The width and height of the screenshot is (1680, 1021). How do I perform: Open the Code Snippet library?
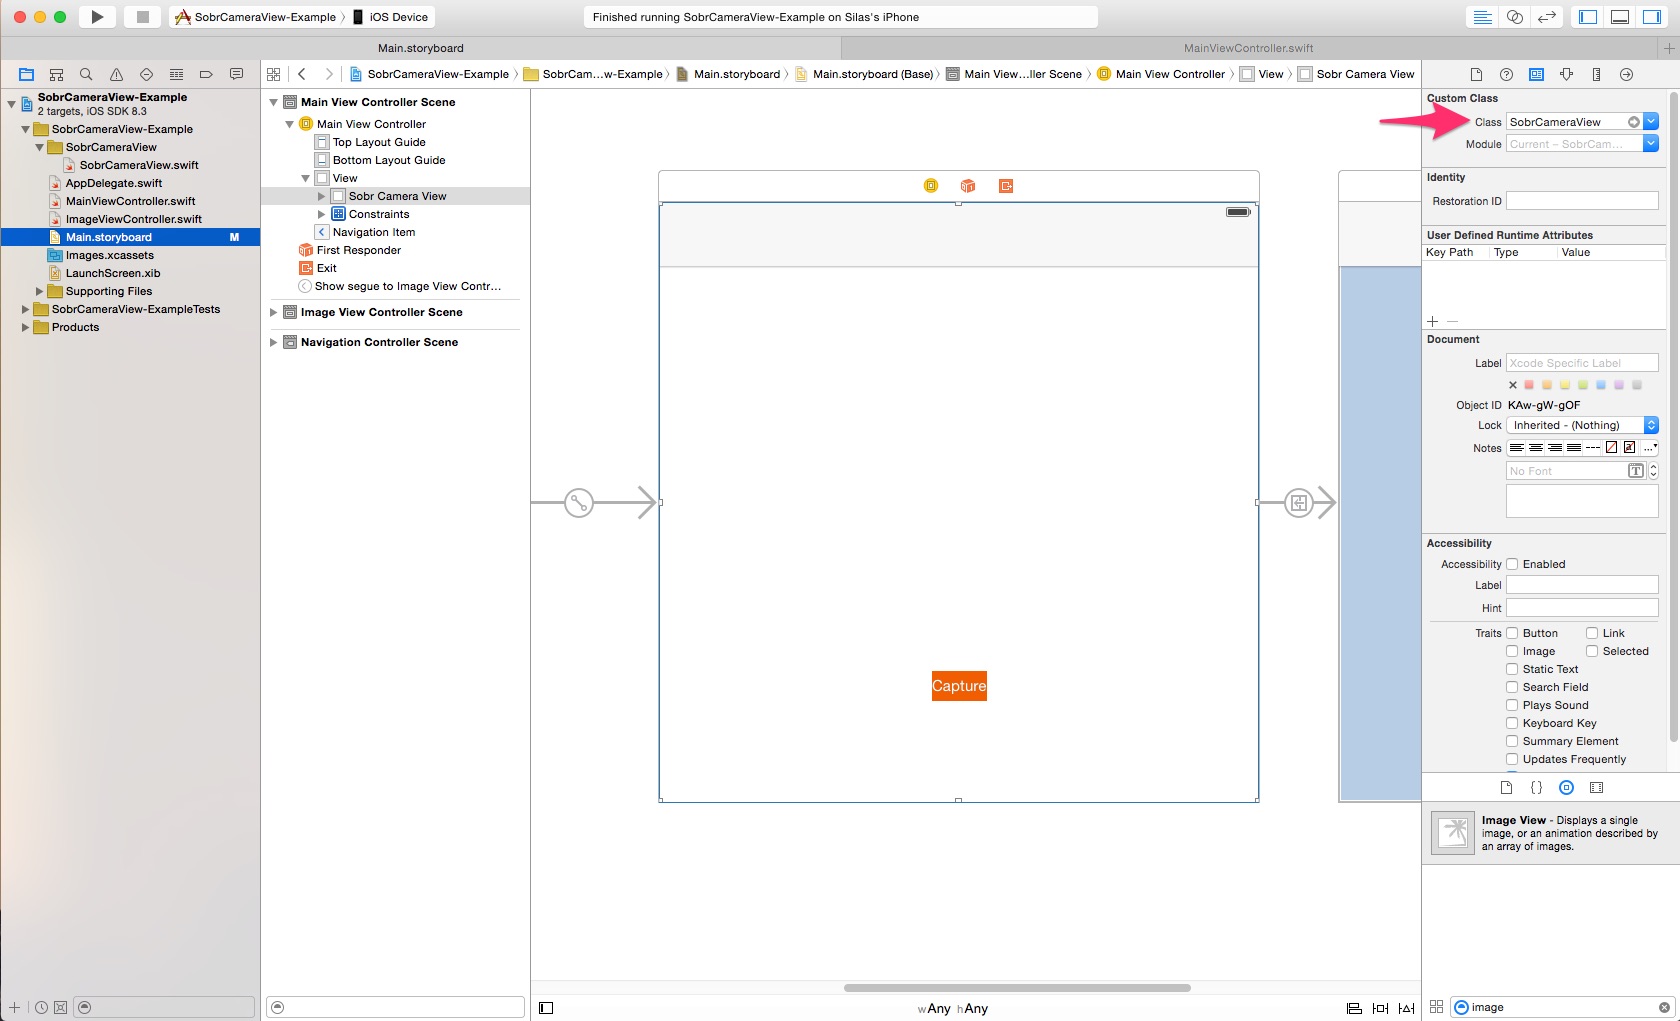click(x=1536, y=788)
